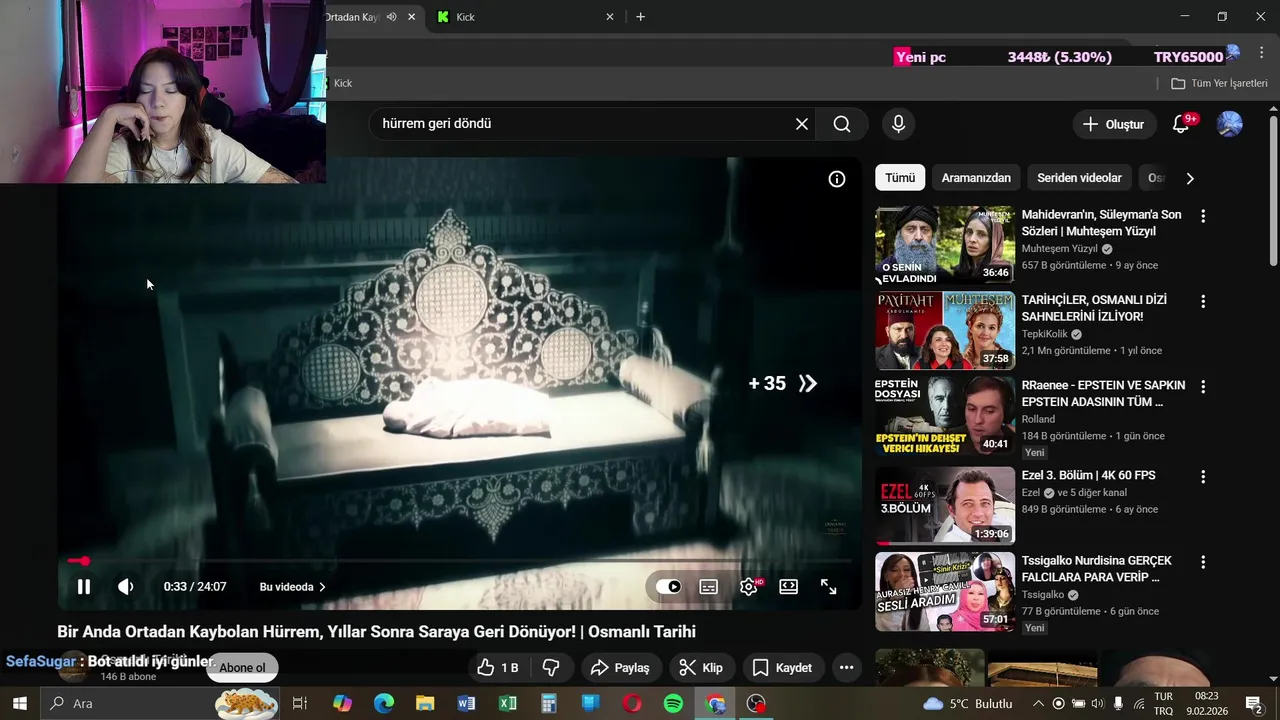Skip forward using double chevron overlay
The width and height of the screenshot is (1280, 720).
808,383
